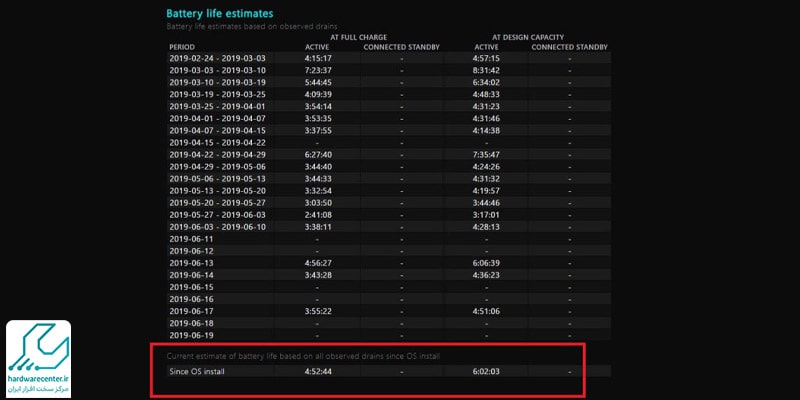The height and width of the screenshot is (400, 800).
Task: Select the "2019-06-11" row label
Action: 191,239
